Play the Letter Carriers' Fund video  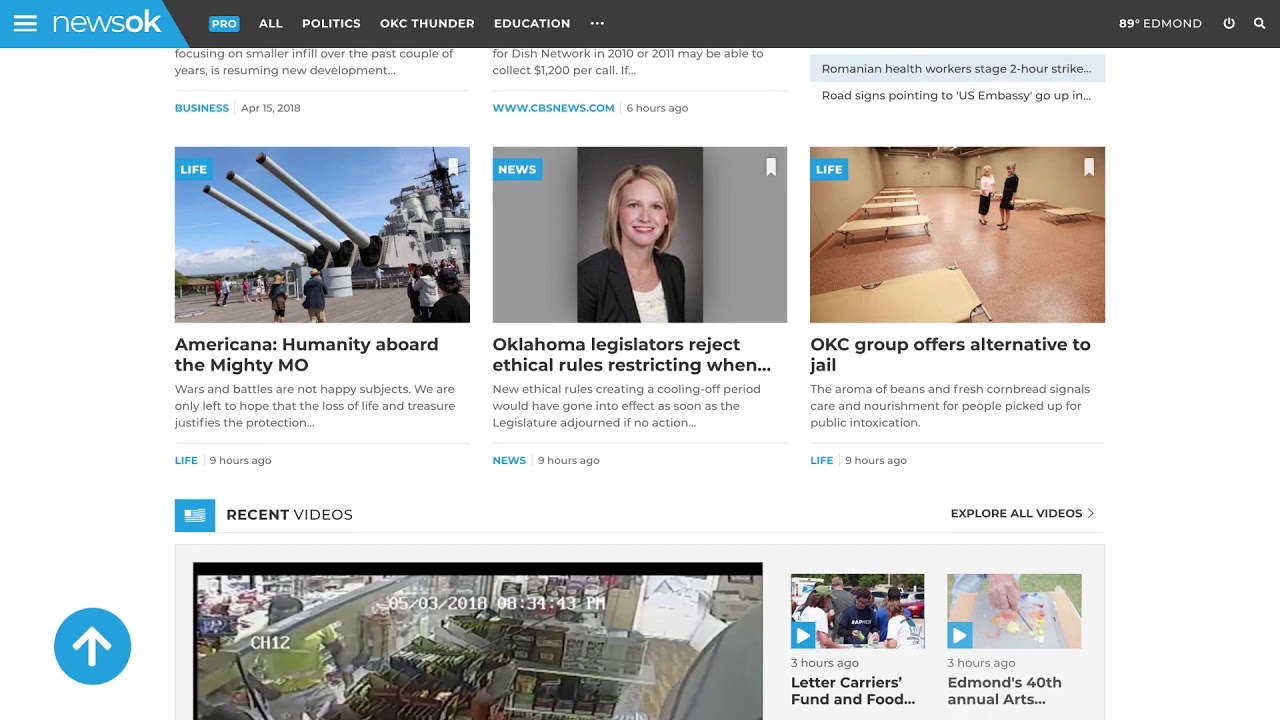[802, 635]
